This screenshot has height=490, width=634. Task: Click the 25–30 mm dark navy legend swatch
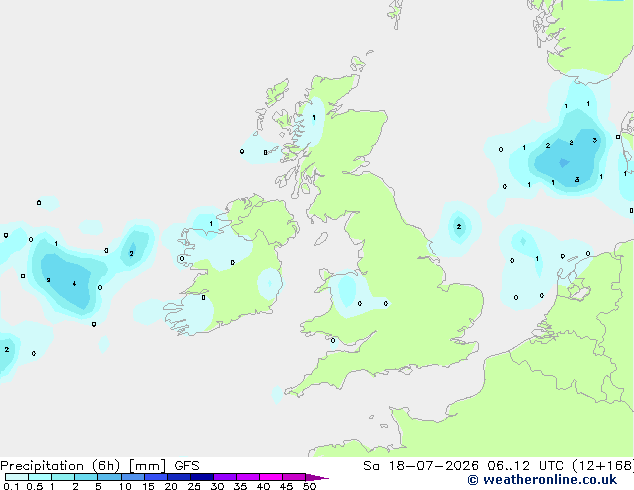[202, 477]
